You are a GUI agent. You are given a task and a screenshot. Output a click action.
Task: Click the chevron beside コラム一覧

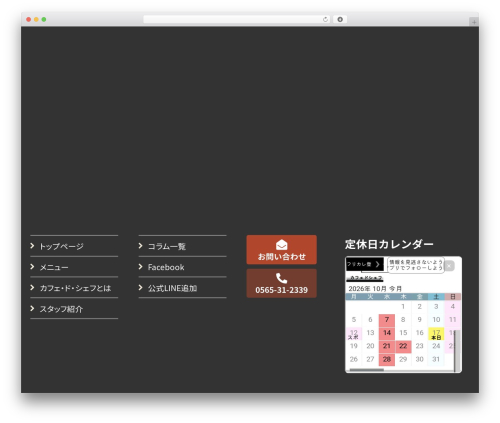(141, 246)
